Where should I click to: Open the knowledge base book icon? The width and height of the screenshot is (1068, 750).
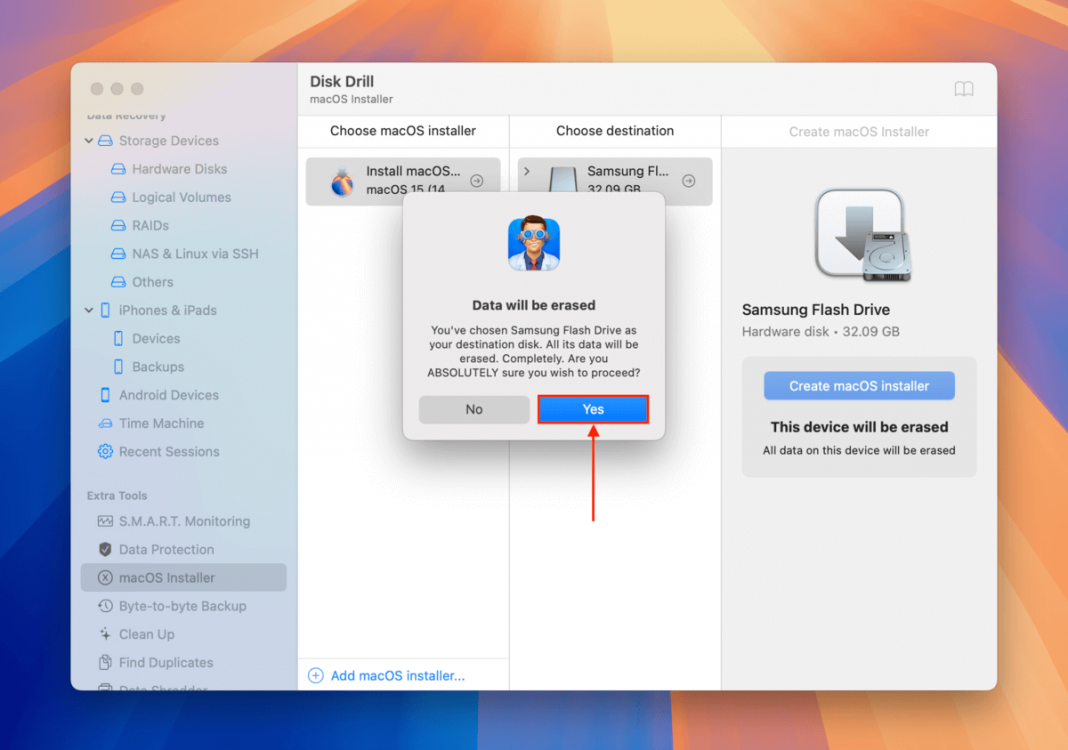(963, 89)
